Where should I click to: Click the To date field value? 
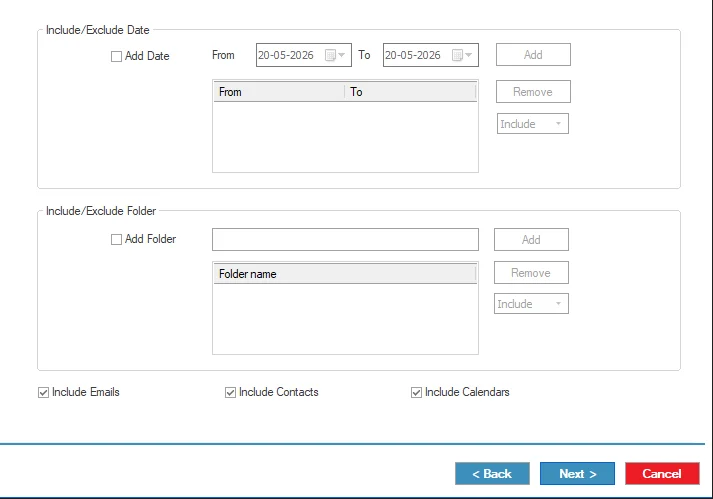(413, 55)
